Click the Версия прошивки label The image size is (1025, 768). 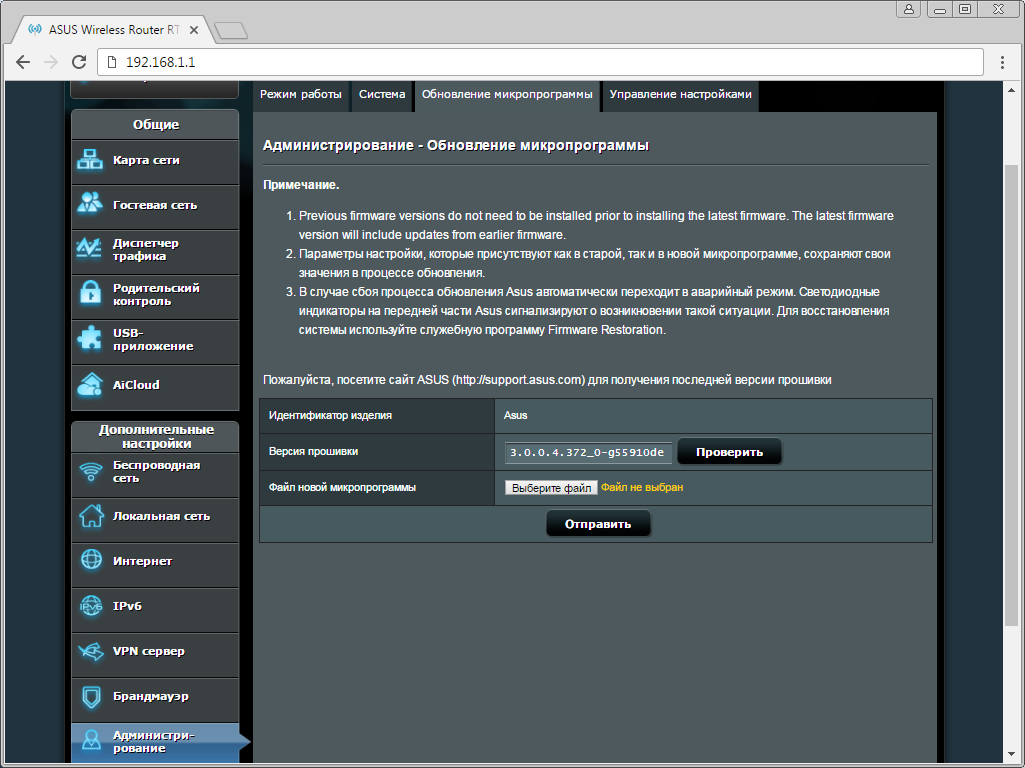coord(313,452)
